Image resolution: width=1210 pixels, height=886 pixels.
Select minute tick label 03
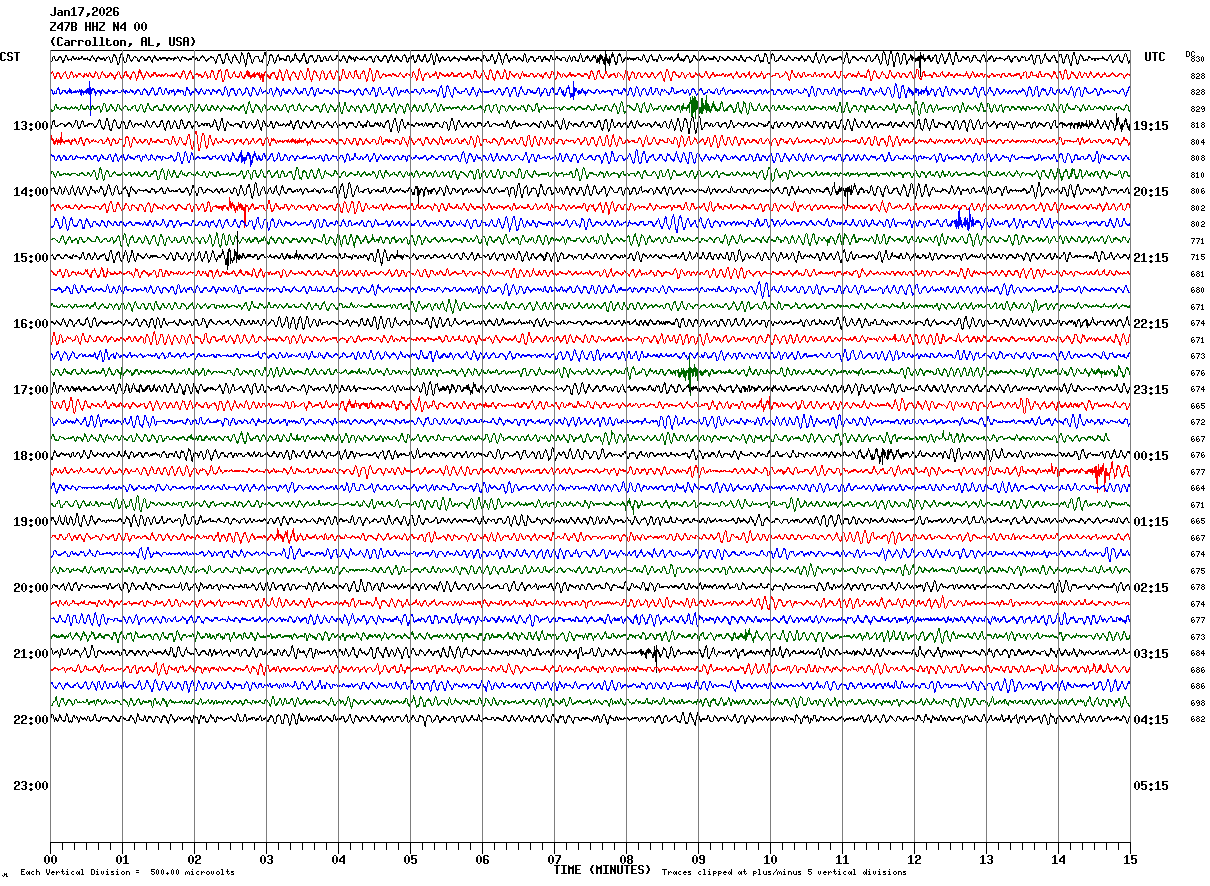[x=266, y=859]
